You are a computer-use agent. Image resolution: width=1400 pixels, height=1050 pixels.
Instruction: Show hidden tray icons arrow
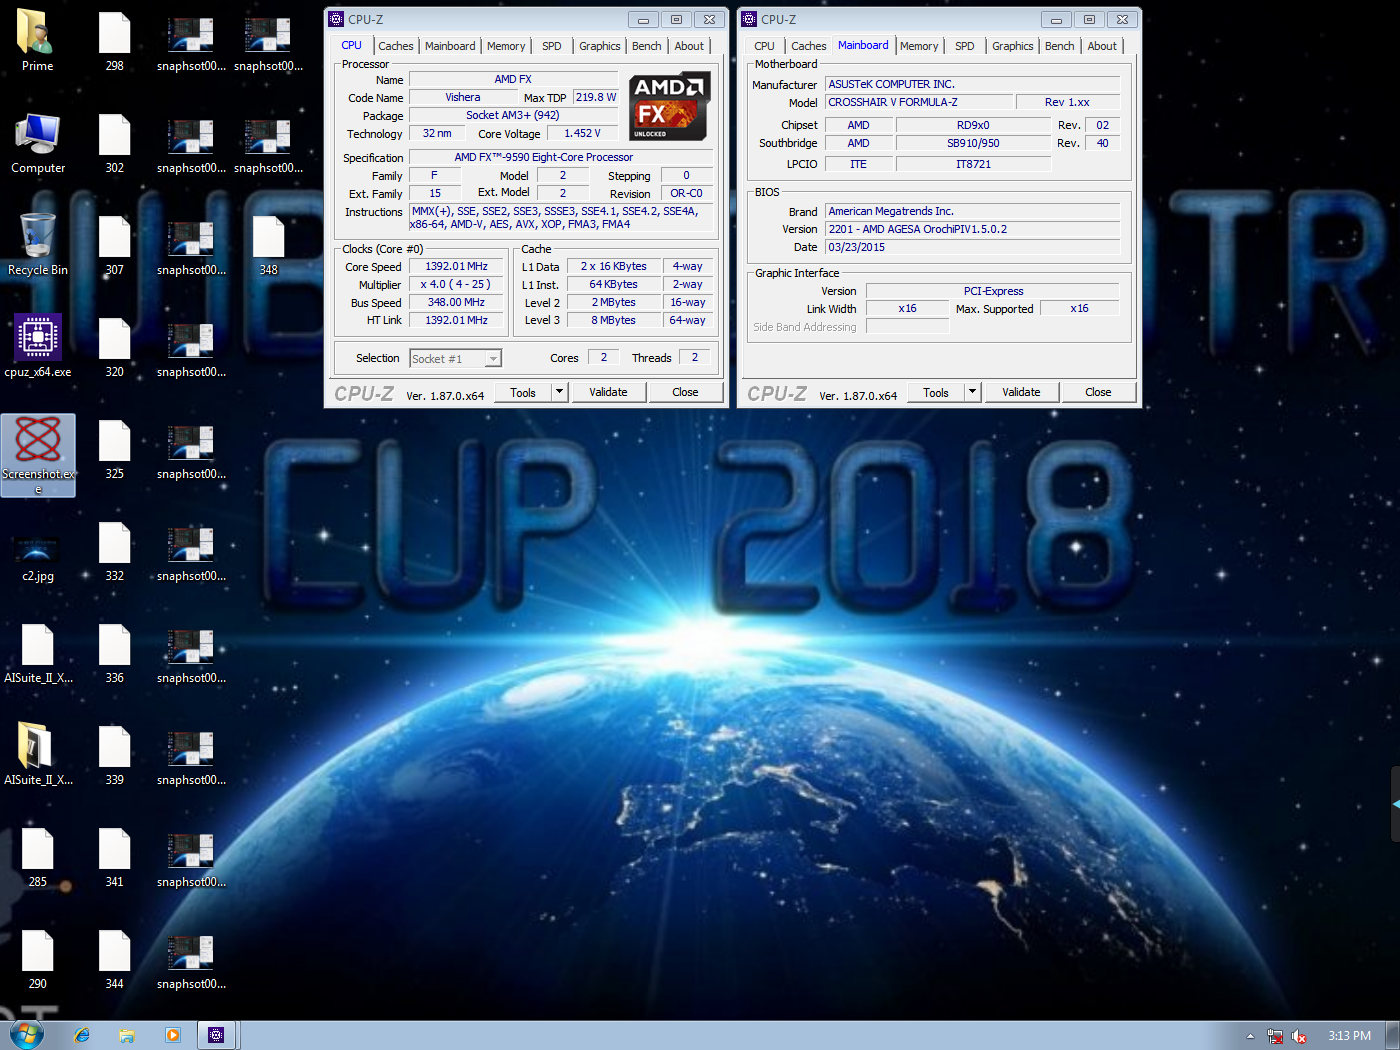pos(1250,1036)
